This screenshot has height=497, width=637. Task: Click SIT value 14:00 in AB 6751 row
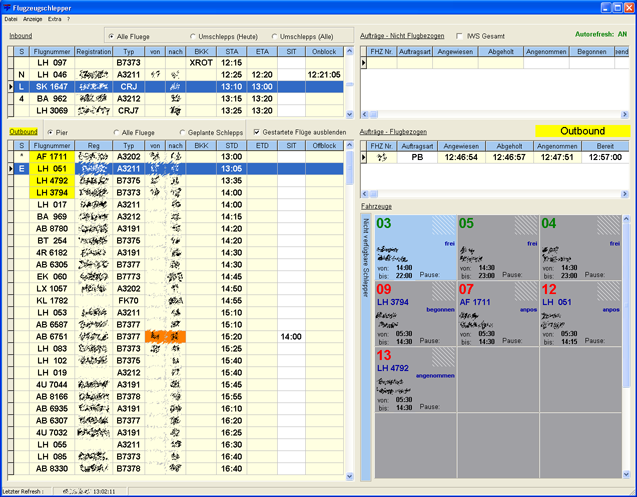click(x=291, y=336)
